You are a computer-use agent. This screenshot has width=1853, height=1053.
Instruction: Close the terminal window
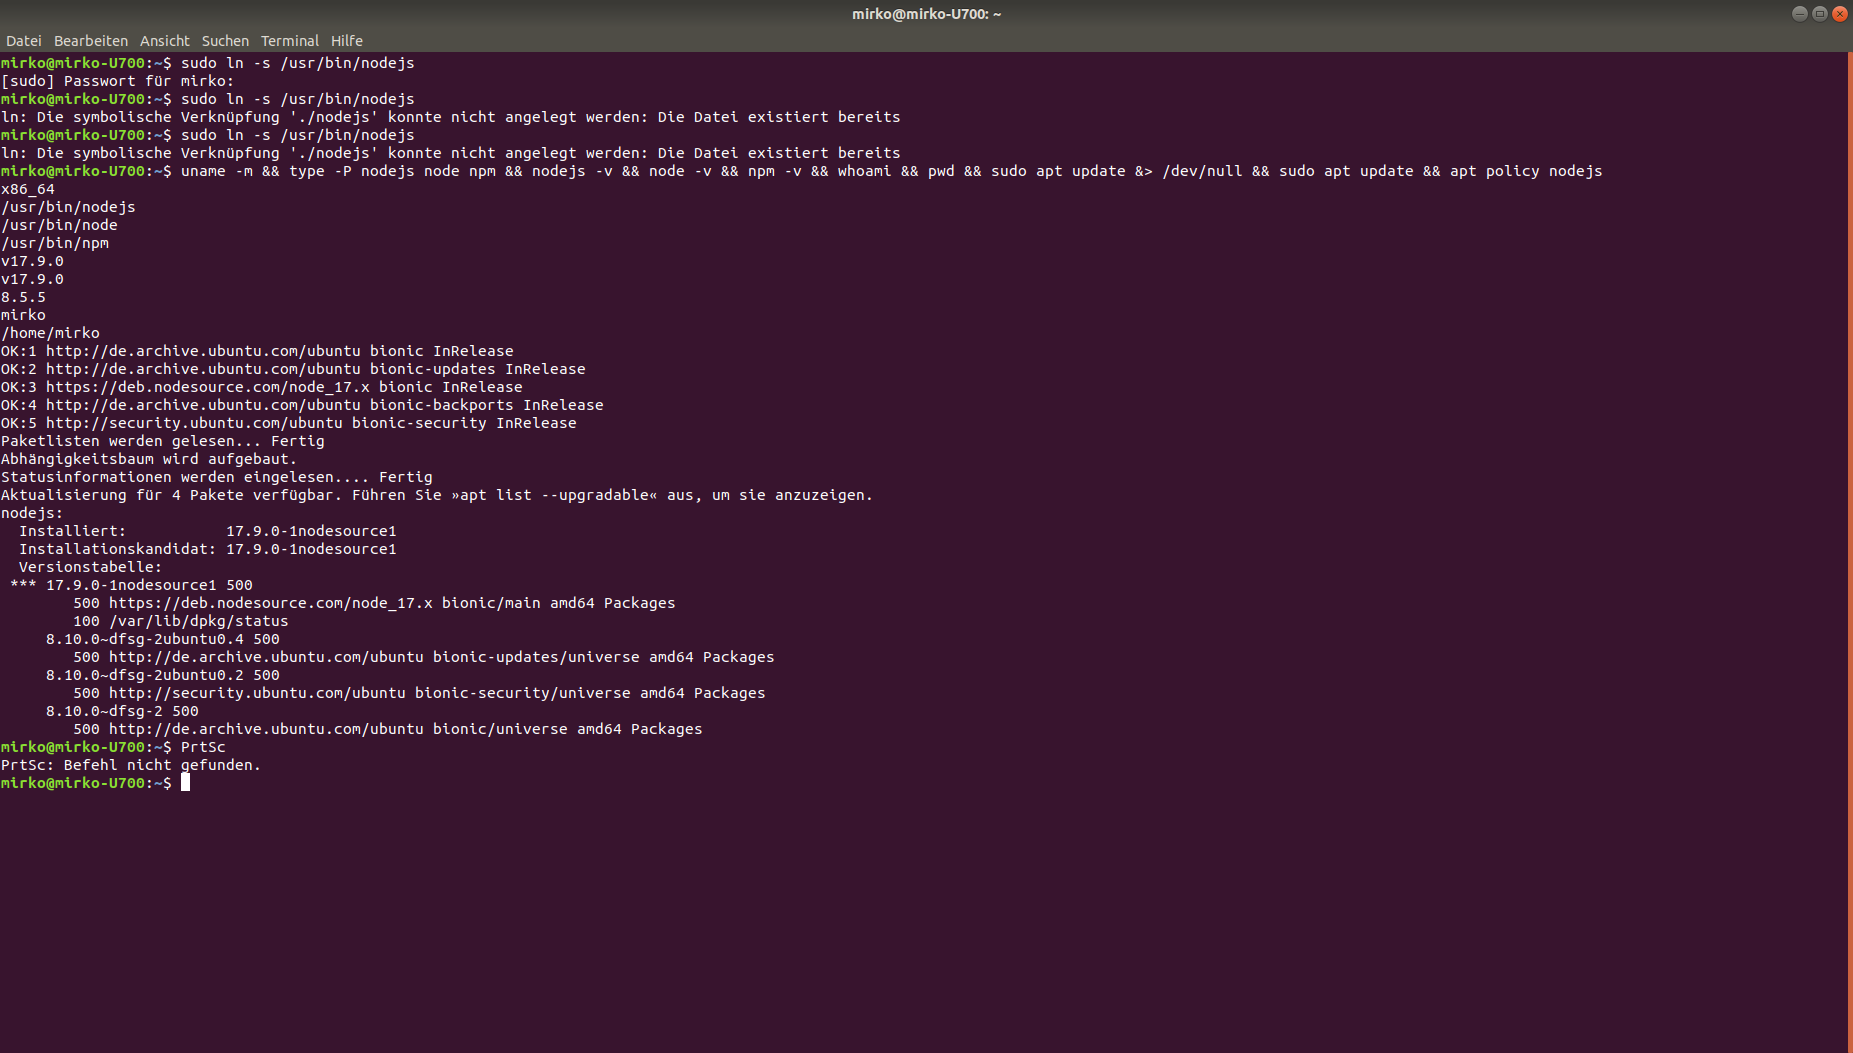click(1840, 13)
